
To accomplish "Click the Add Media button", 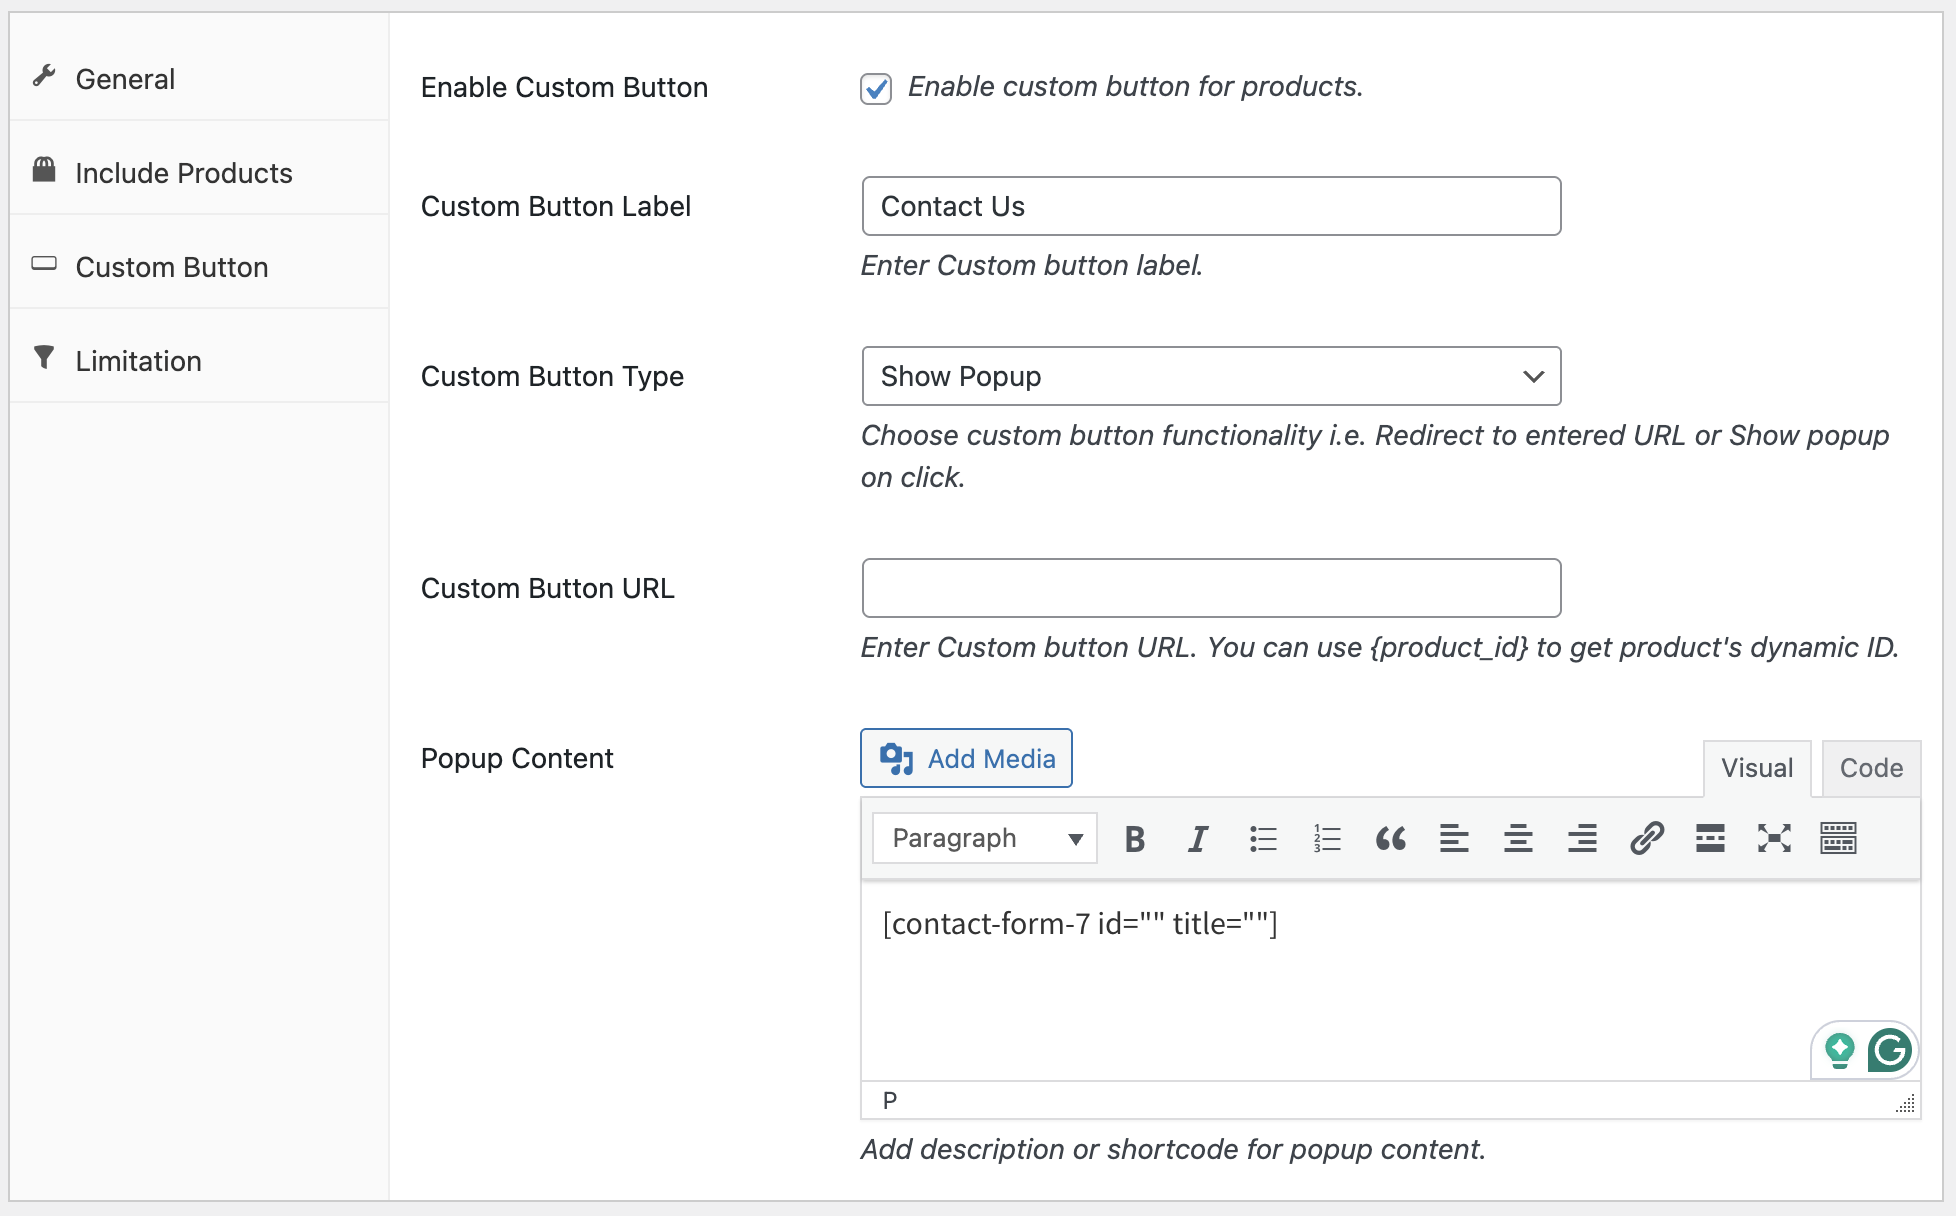I will (x=966, y=758).
